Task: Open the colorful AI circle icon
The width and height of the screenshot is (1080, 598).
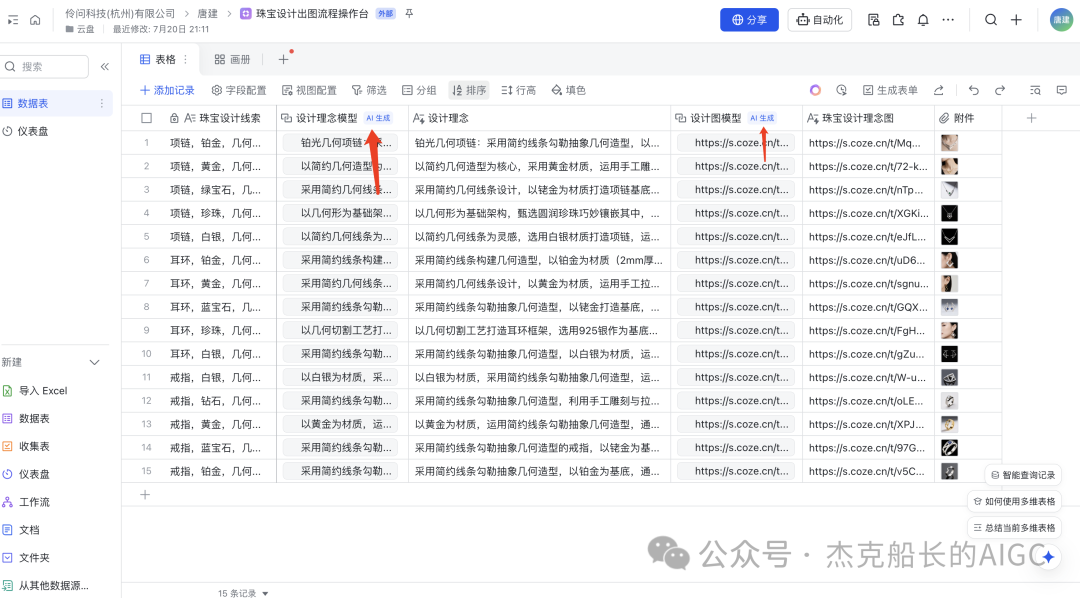Action: pyautogui.click(x=816, y=90)
